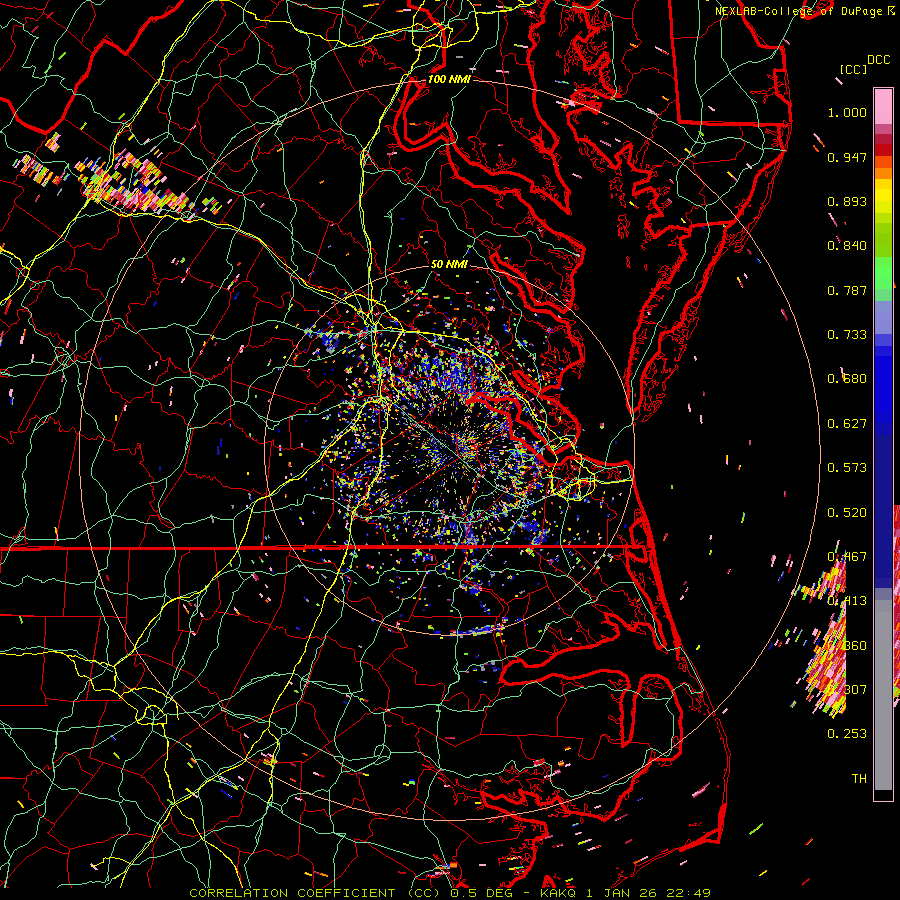The image size is (900, 900).
Task: Click the [CC] legend unit label
Action: point(854,69)
